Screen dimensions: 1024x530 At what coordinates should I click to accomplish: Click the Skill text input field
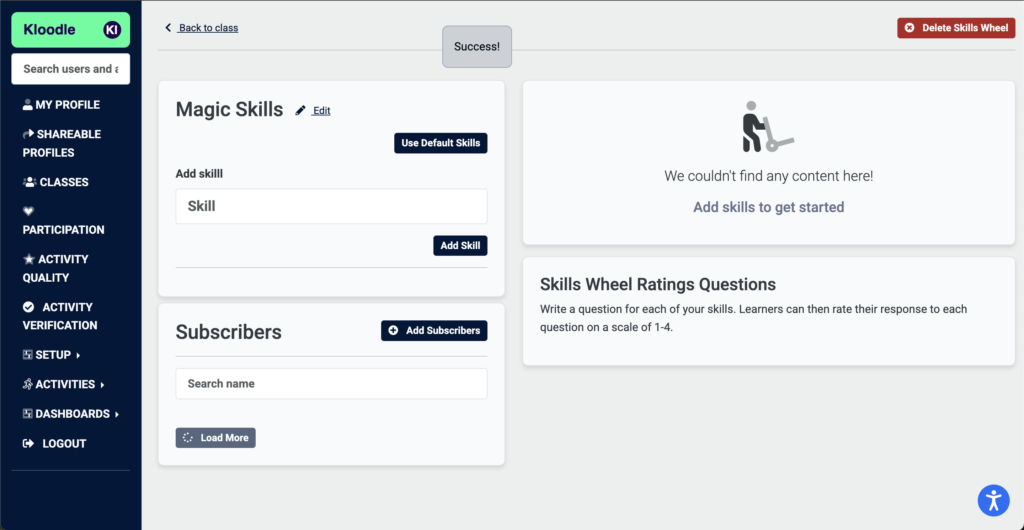coord(331,206)
